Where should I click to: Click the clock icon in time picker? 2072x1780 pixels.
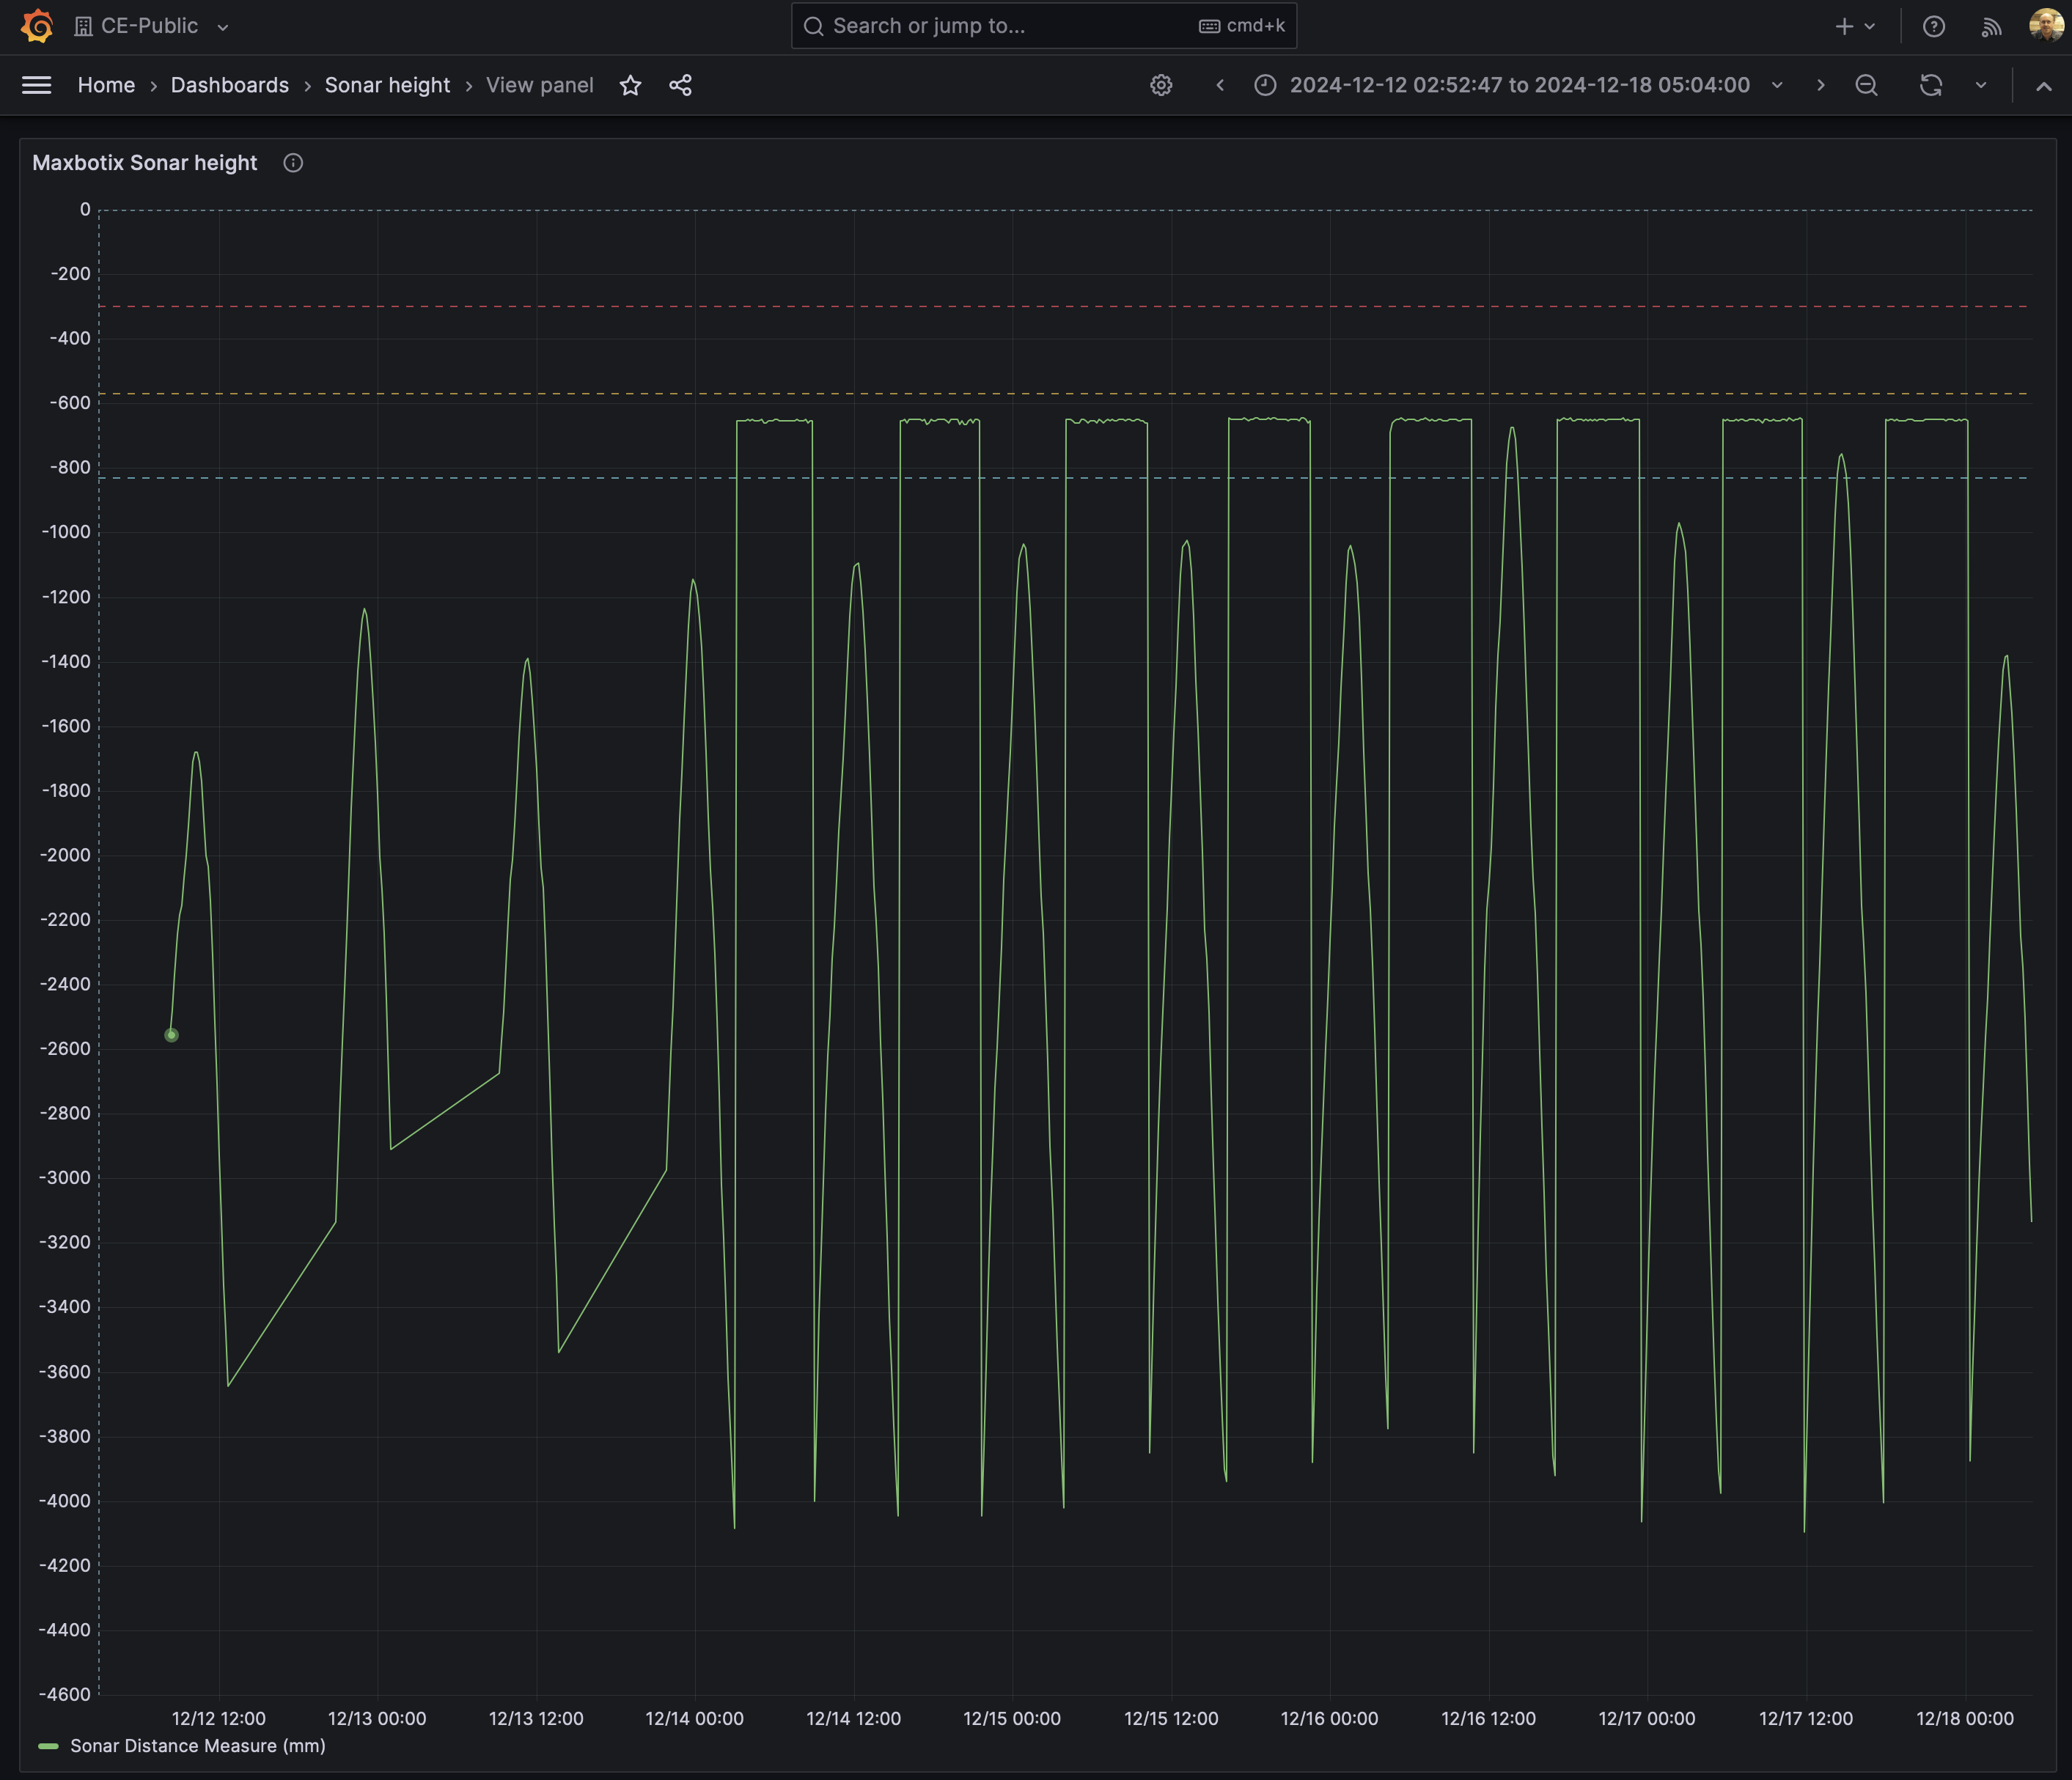point(1265,85)
